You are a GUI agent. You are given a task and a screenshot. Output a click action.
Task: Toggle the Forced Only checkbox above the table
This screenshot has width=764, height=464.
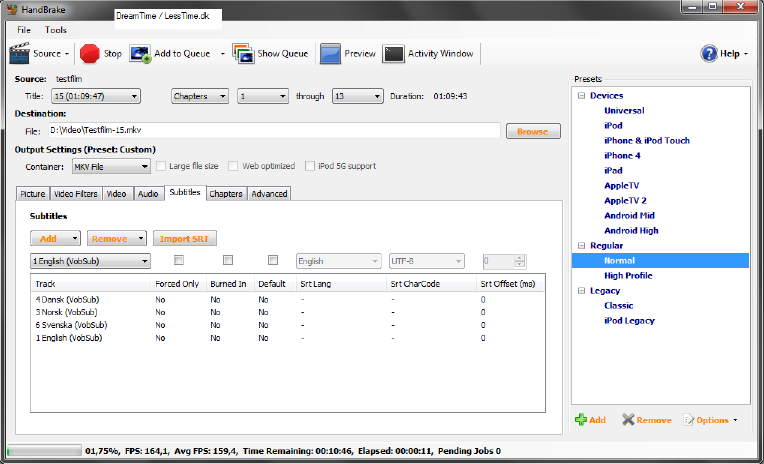point(179,260)
